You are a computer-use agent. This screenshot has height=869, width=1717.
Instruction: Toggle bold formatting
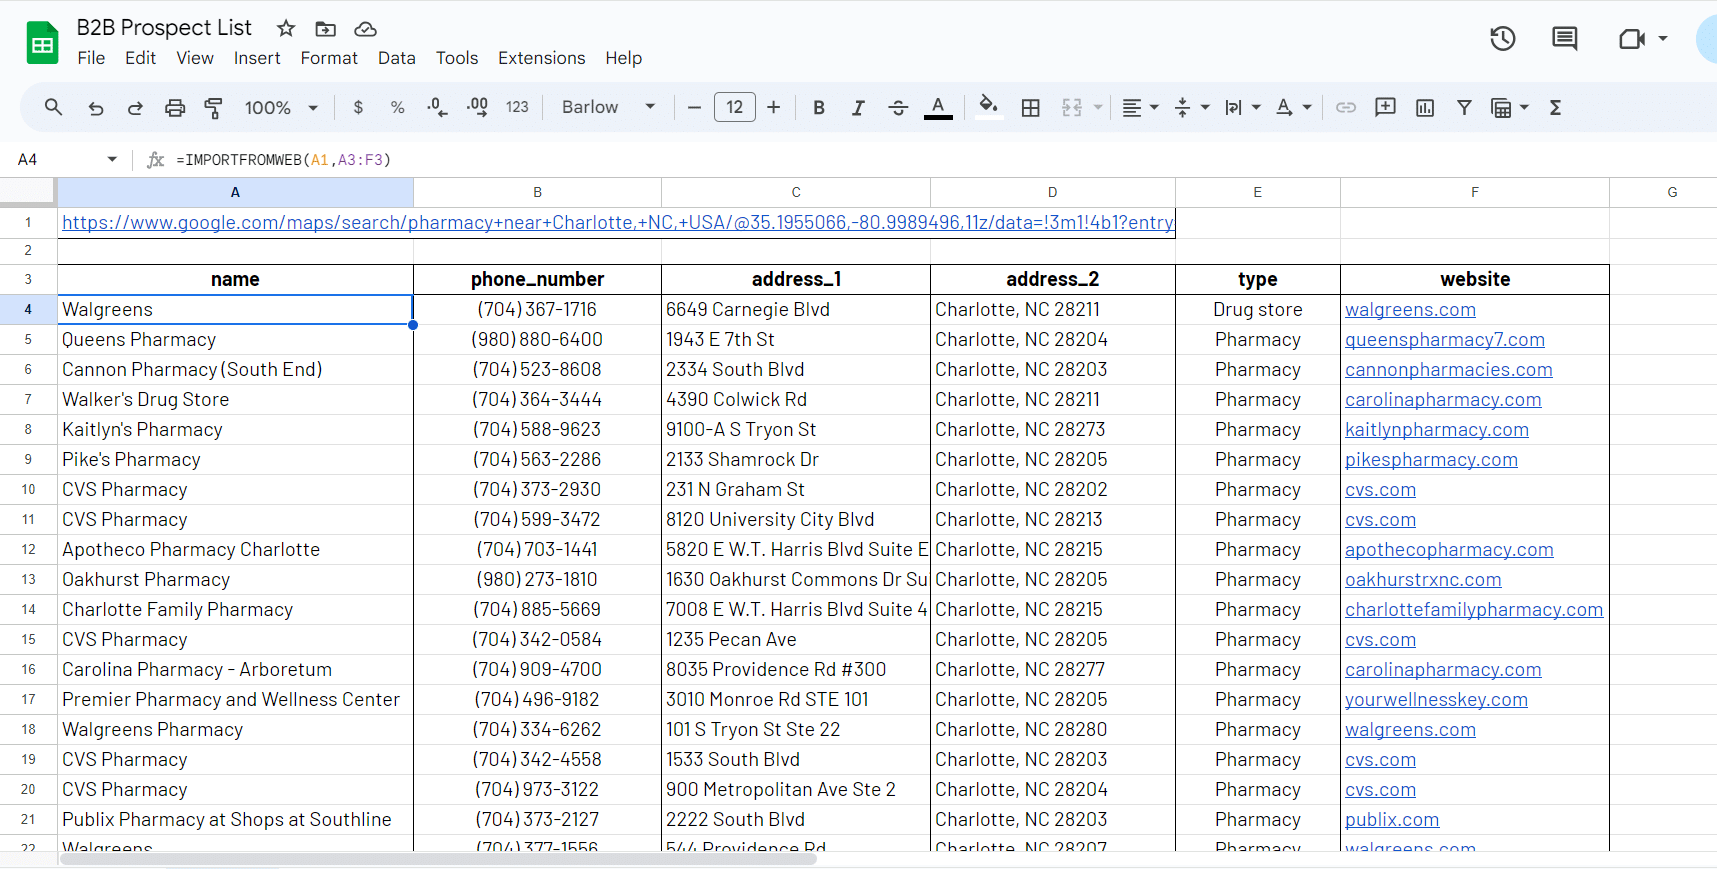tap(819, 108)
